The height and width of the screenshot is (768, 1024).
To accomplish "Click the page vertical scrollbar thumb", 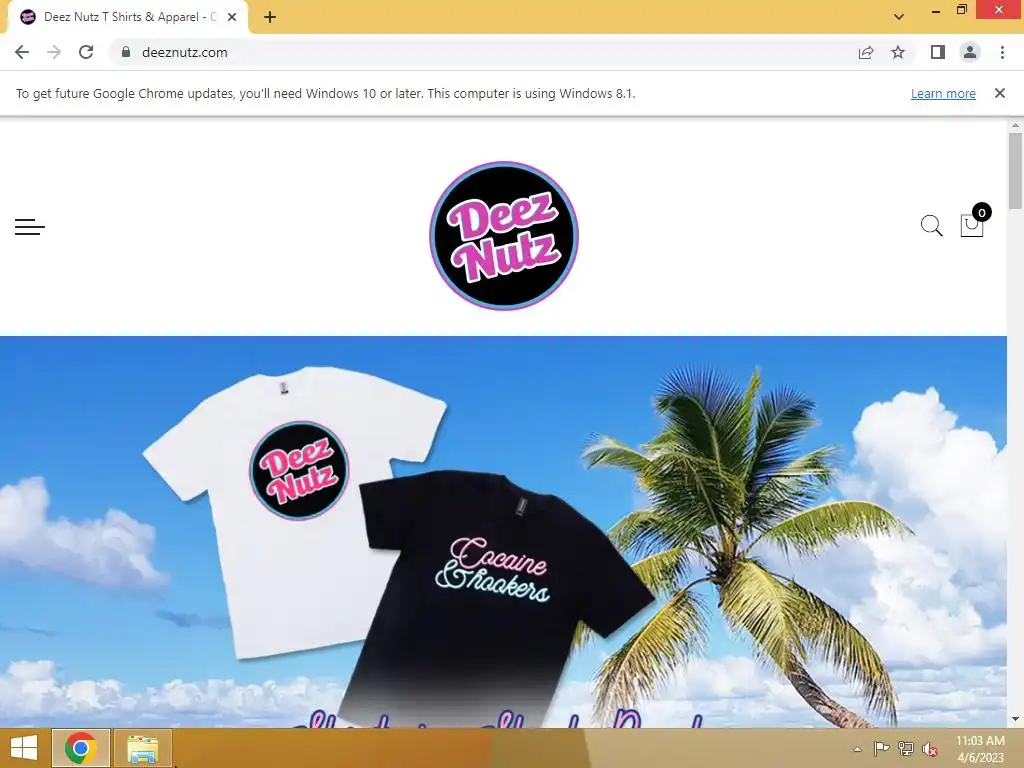I will tap(1015, 171).
